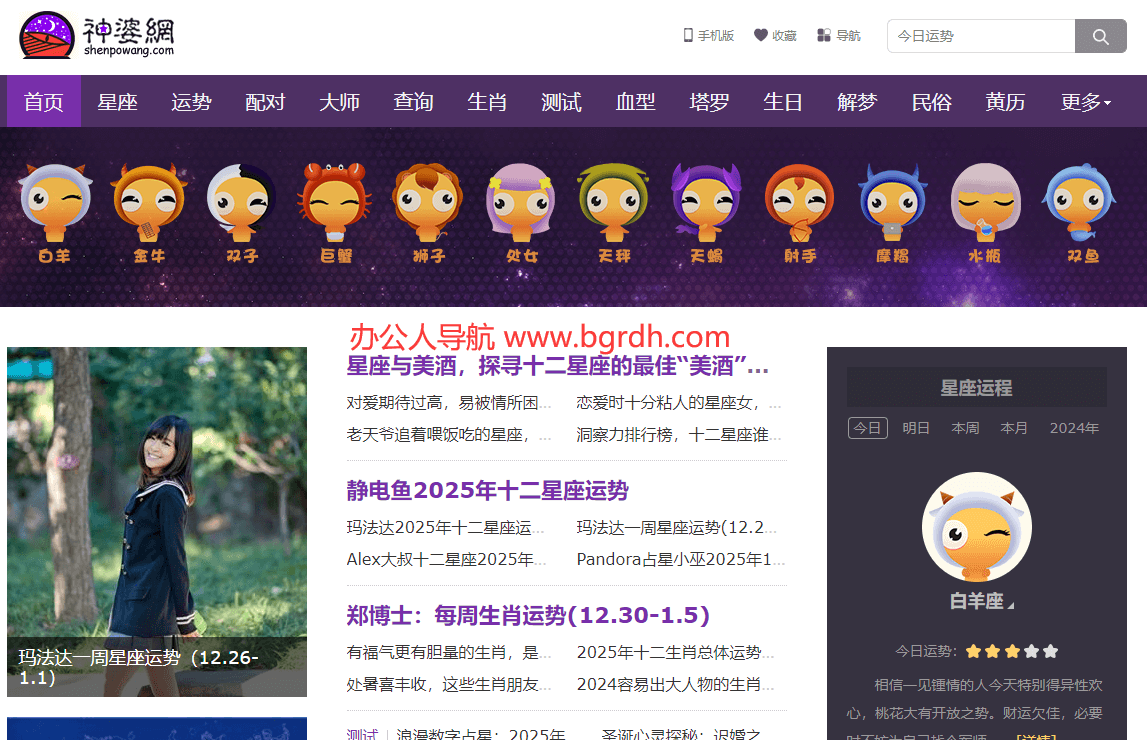Click the 收藏 heart icon

pos(762,34)
